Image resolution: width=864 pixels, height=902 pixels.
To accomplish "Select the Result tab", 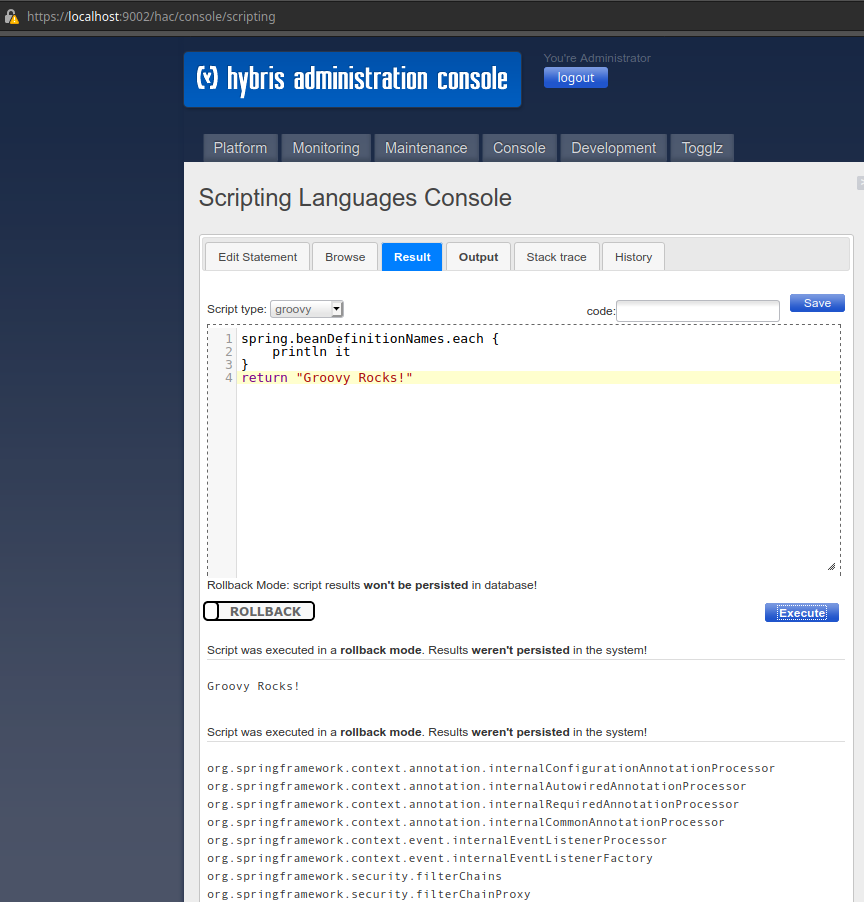I will coord(411,256).
